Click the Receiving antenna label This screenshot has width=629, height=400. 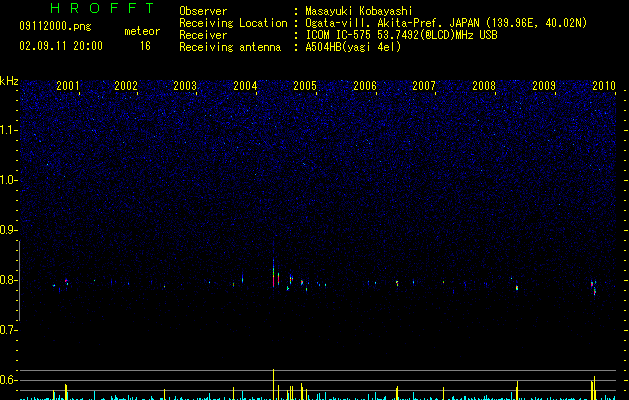pyautogui.click(x=230, y=47)
